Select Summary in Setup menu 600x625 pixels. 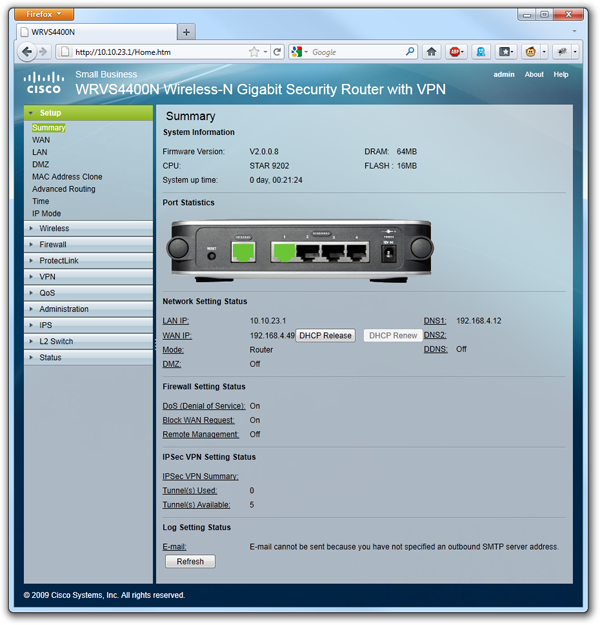[49, 128]
